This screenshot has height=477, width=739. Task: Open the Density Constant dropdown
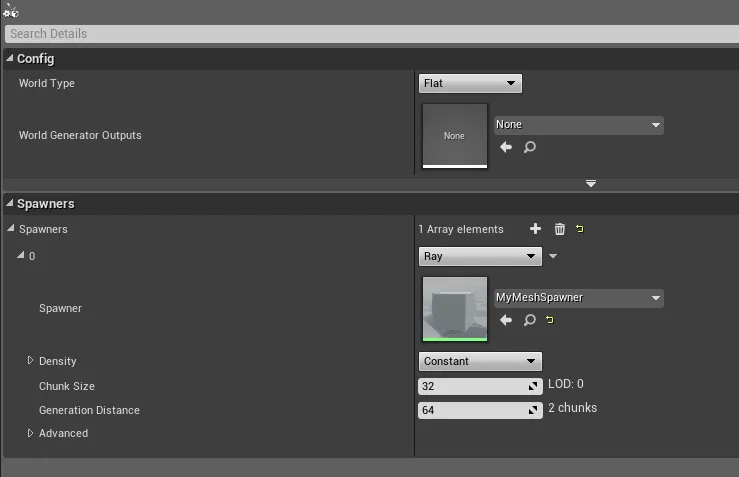point(480,361)
